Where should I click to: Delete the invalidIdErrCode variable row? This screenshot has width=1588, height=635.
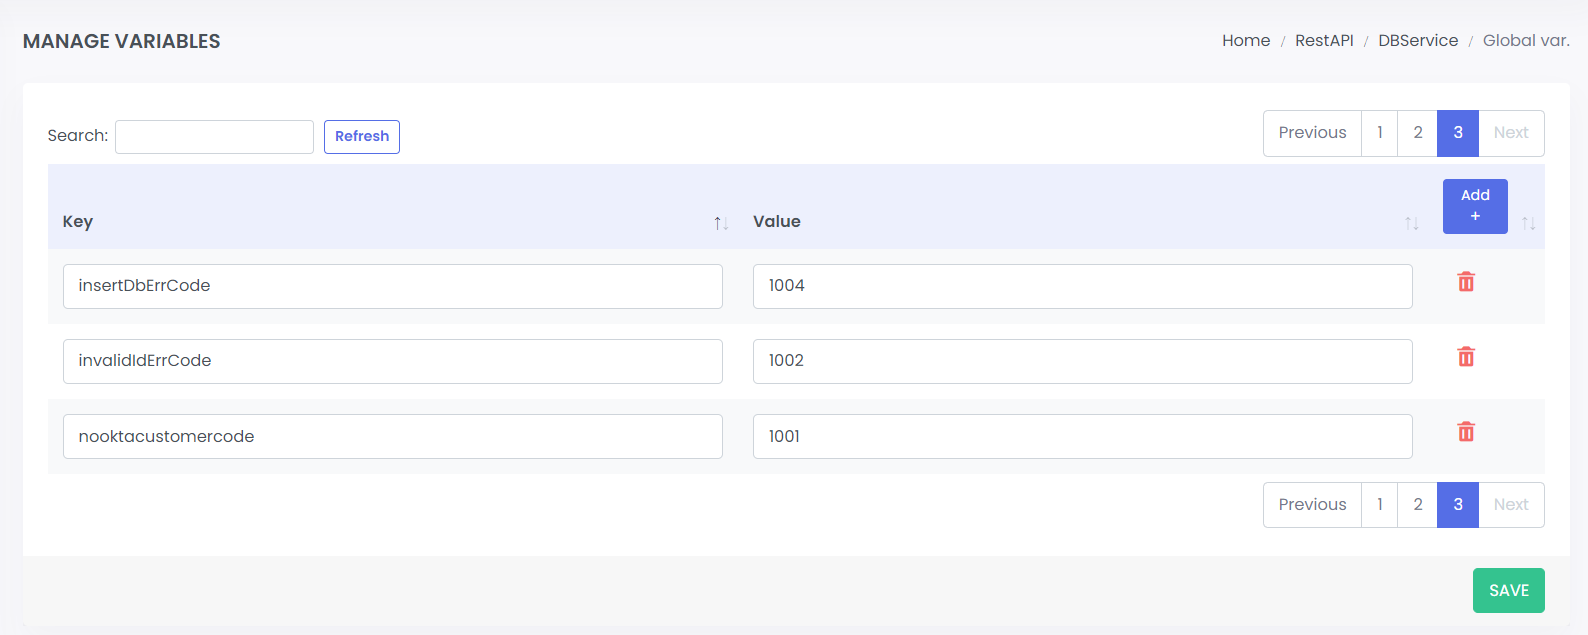pyautogui.click(x=1466, y=357)
